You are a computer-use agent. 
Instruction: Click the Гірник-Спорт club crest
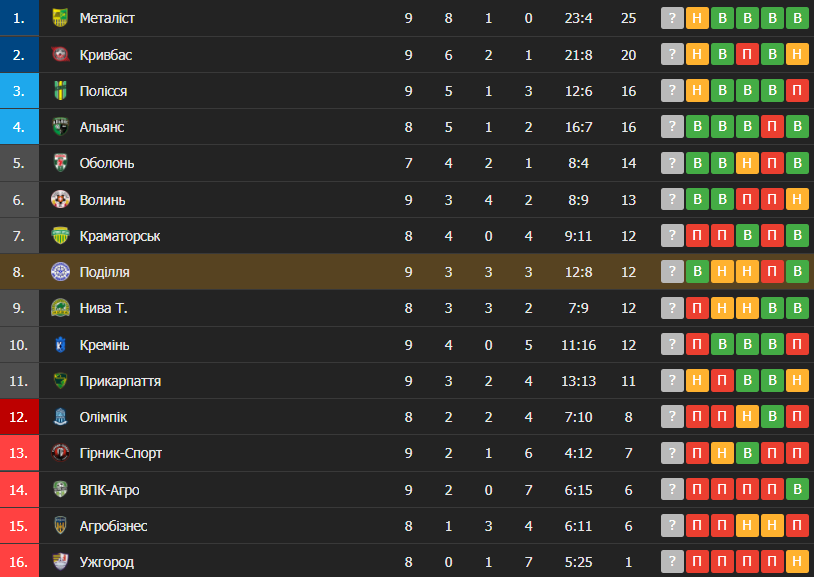60,453
